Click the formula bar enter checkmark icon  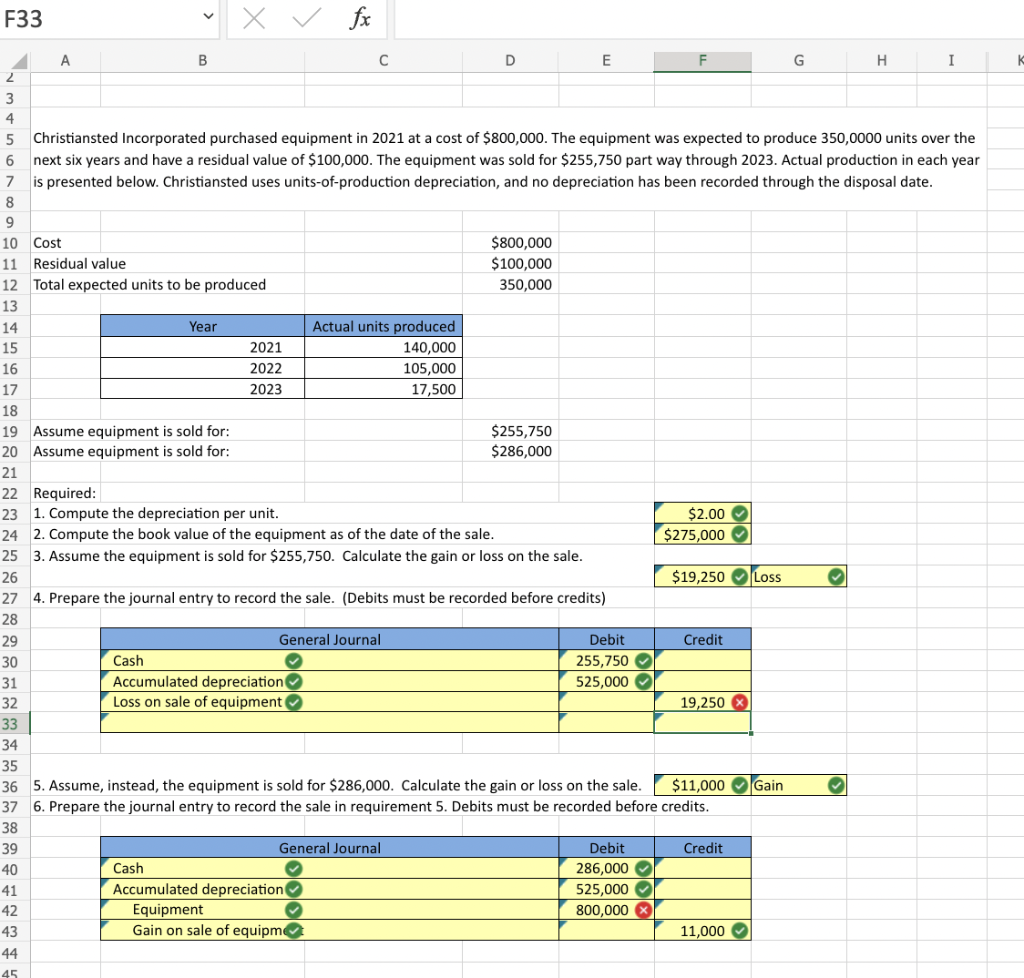[x=306, y=18]
